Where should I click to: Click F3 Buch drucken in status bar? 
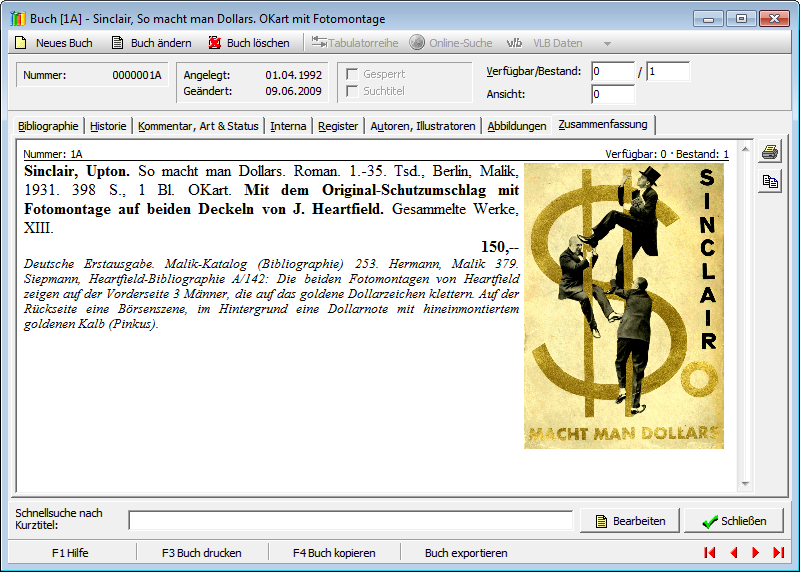coord(202,553)
